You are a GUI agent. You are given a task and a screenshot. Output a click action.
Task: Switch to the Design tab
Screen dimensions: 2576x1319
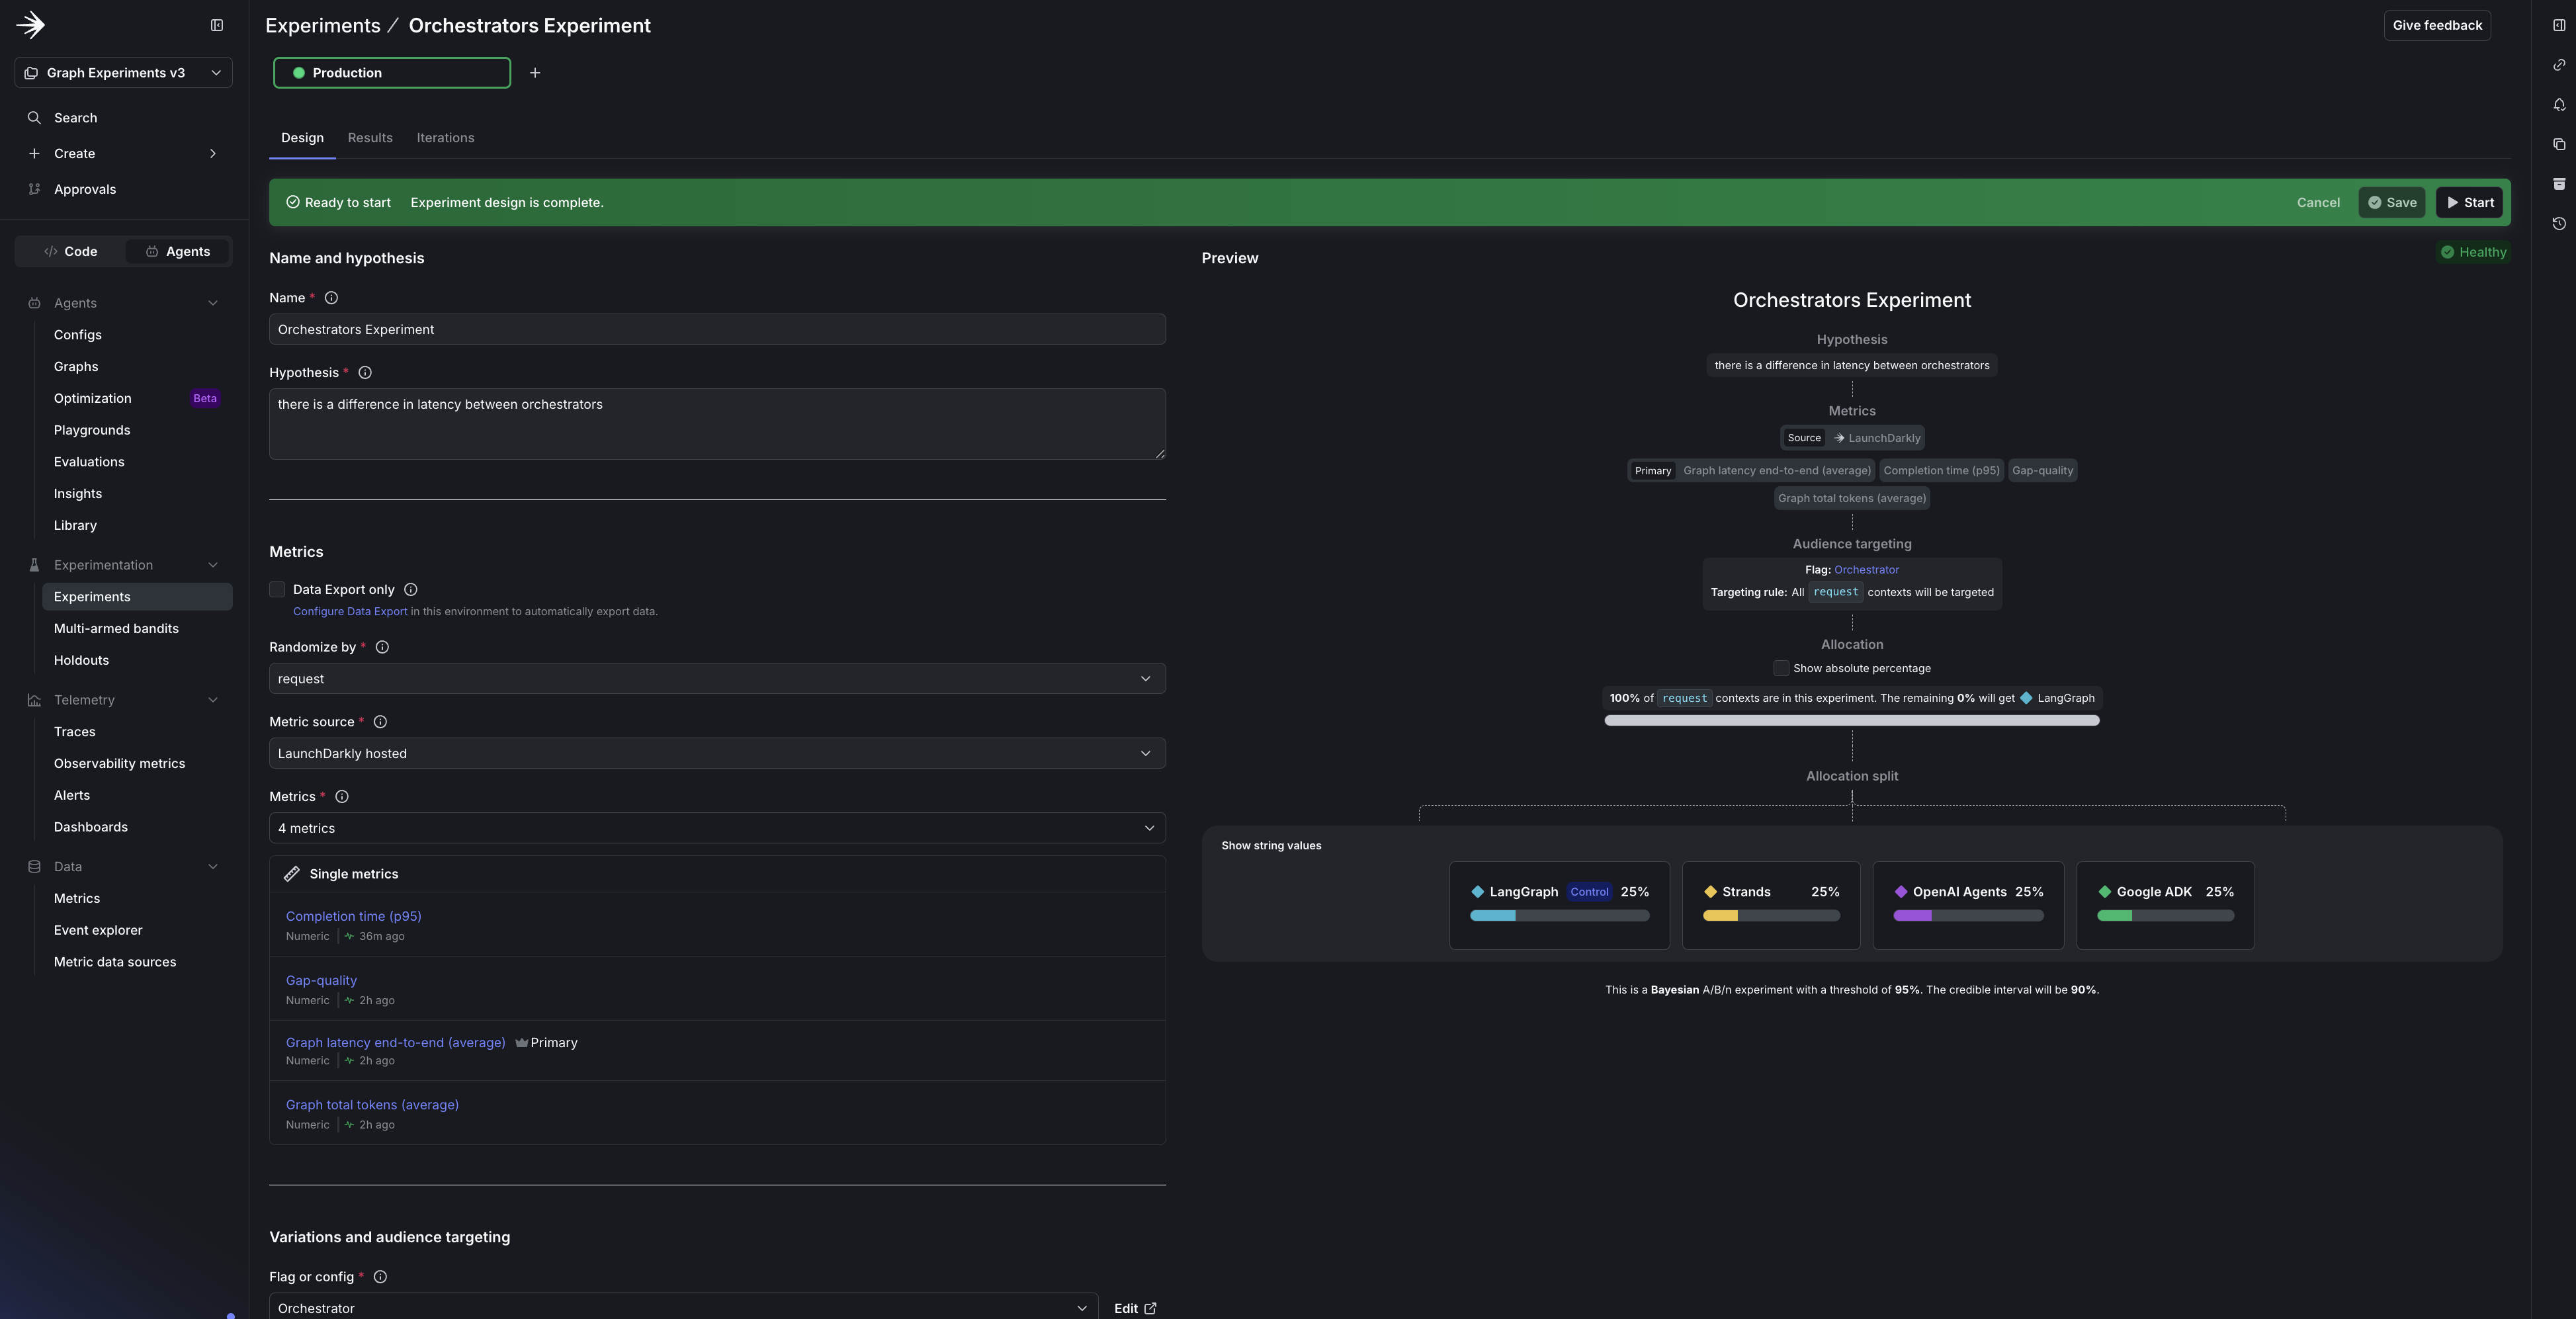coord(302,138)
